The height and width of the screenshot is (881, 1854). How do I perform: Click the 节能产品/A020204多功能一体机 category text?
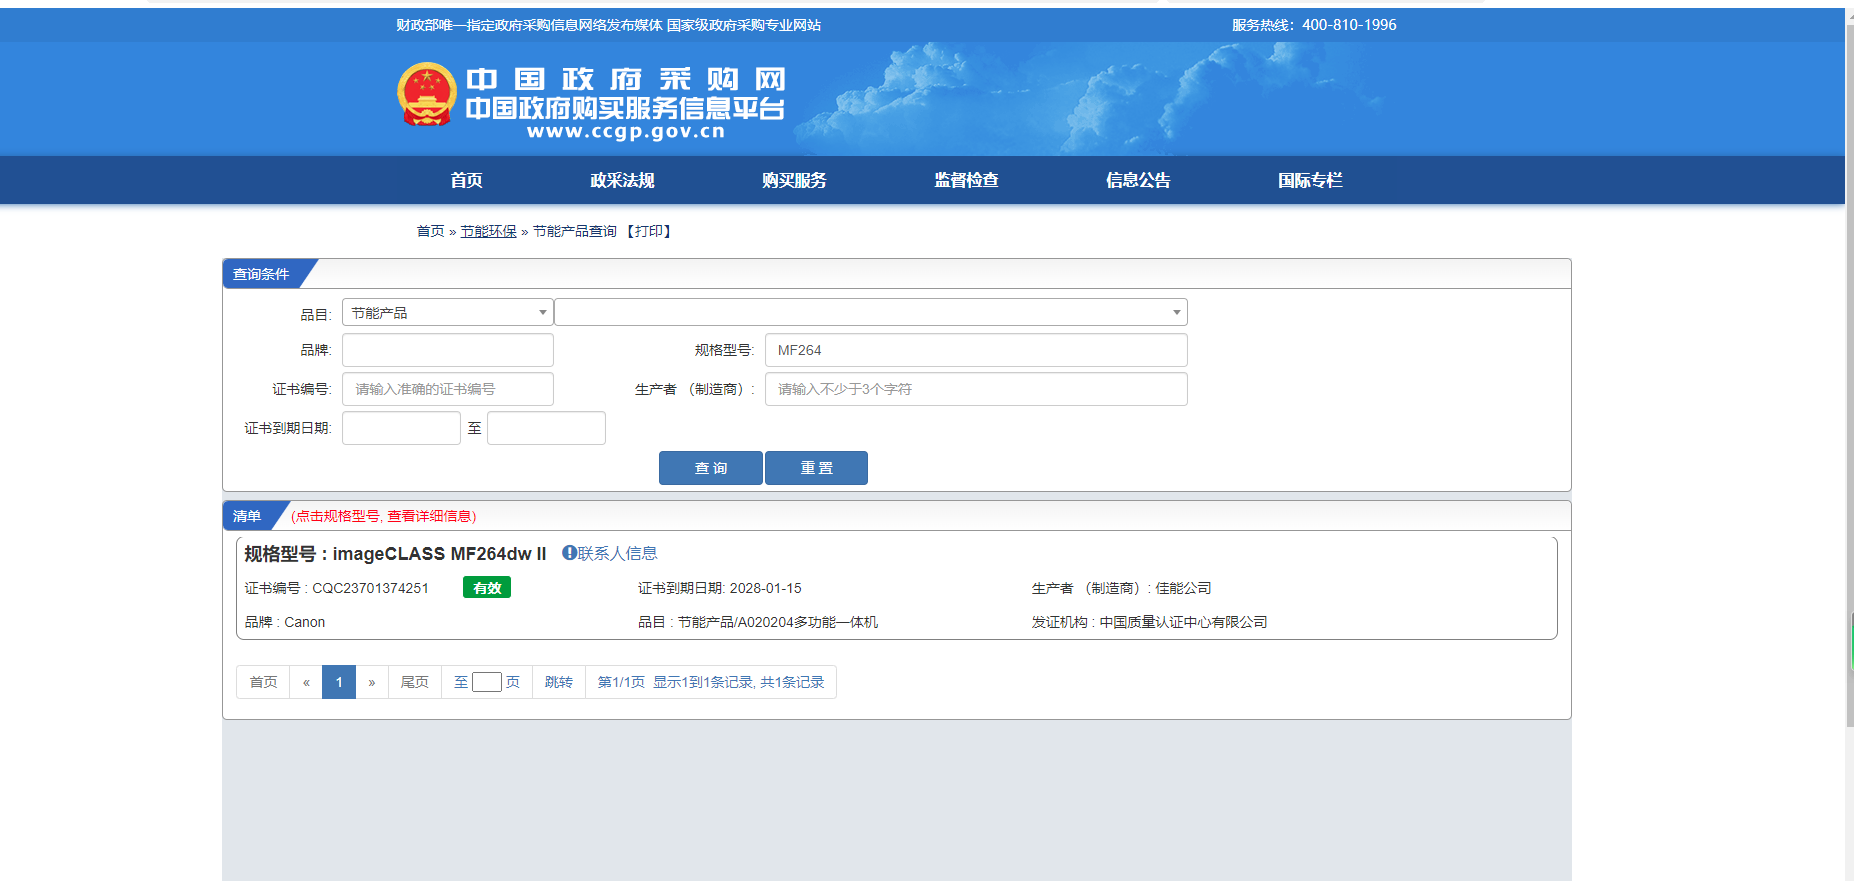coord(778,622)
